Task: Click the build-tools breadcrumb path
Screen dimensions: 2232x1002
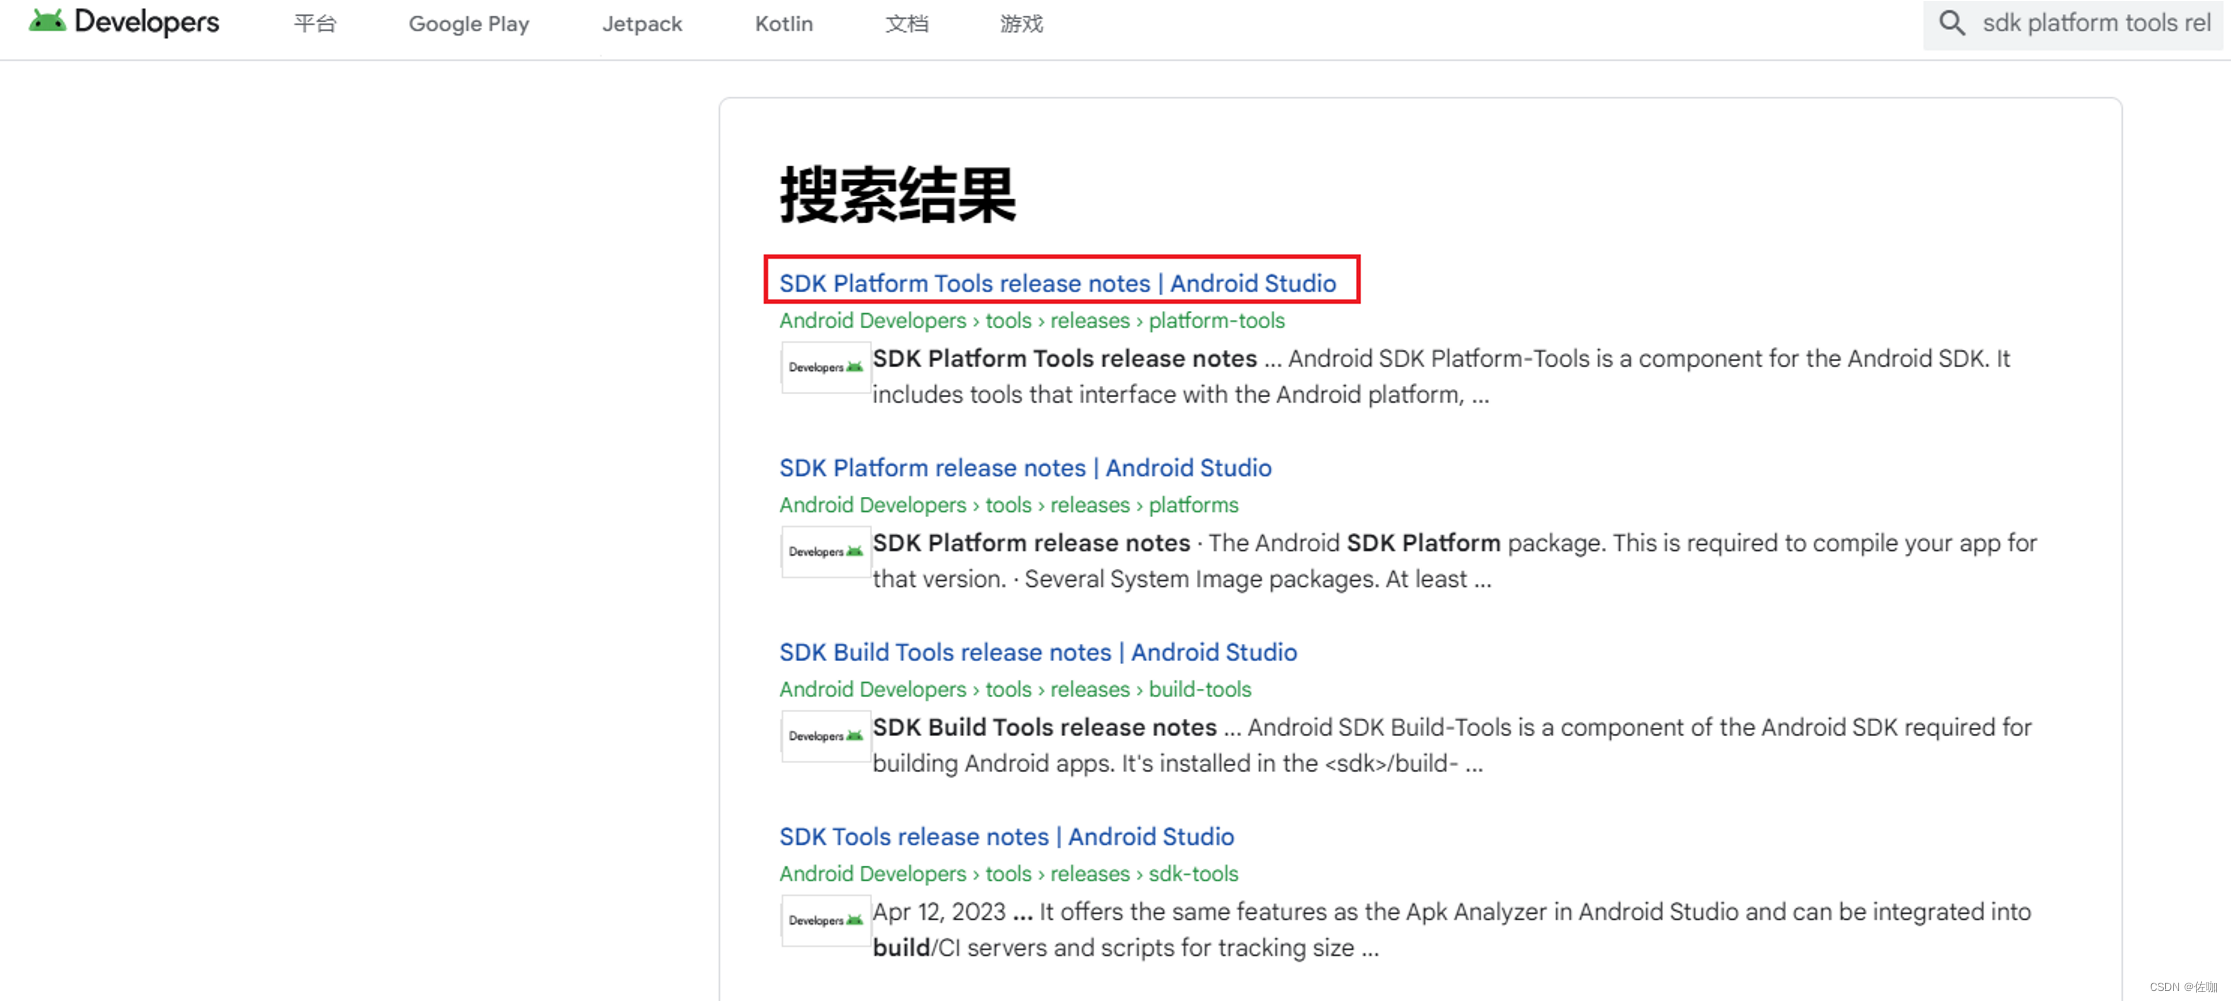Action: (x=1015, y=689)
